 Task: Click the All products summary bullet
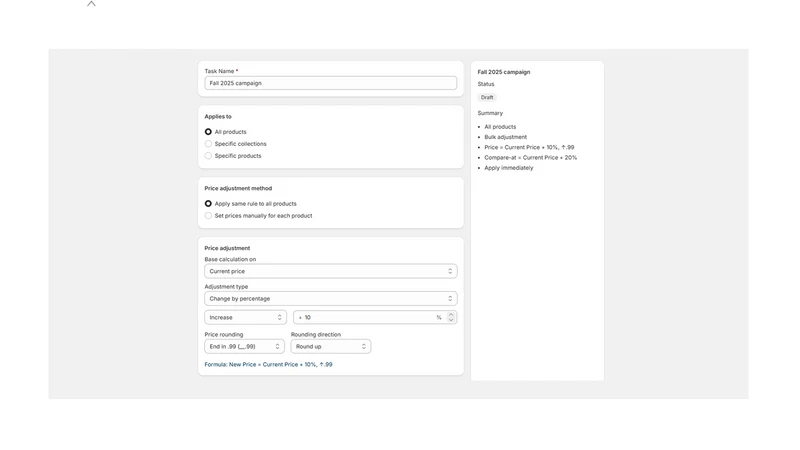(500, 127)
